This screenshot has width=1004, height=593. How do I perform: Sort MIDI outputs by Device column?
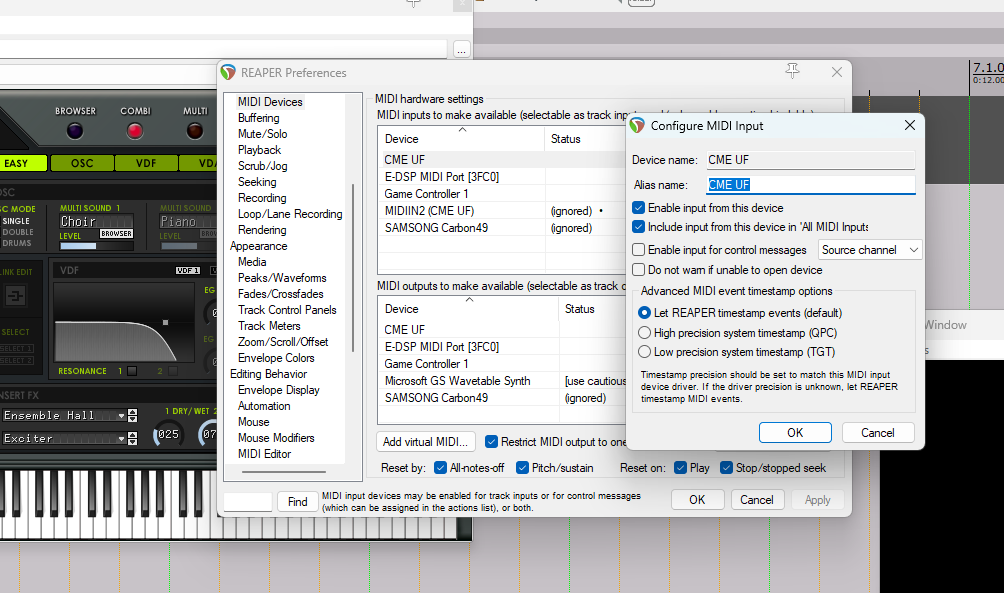[468, 309]
